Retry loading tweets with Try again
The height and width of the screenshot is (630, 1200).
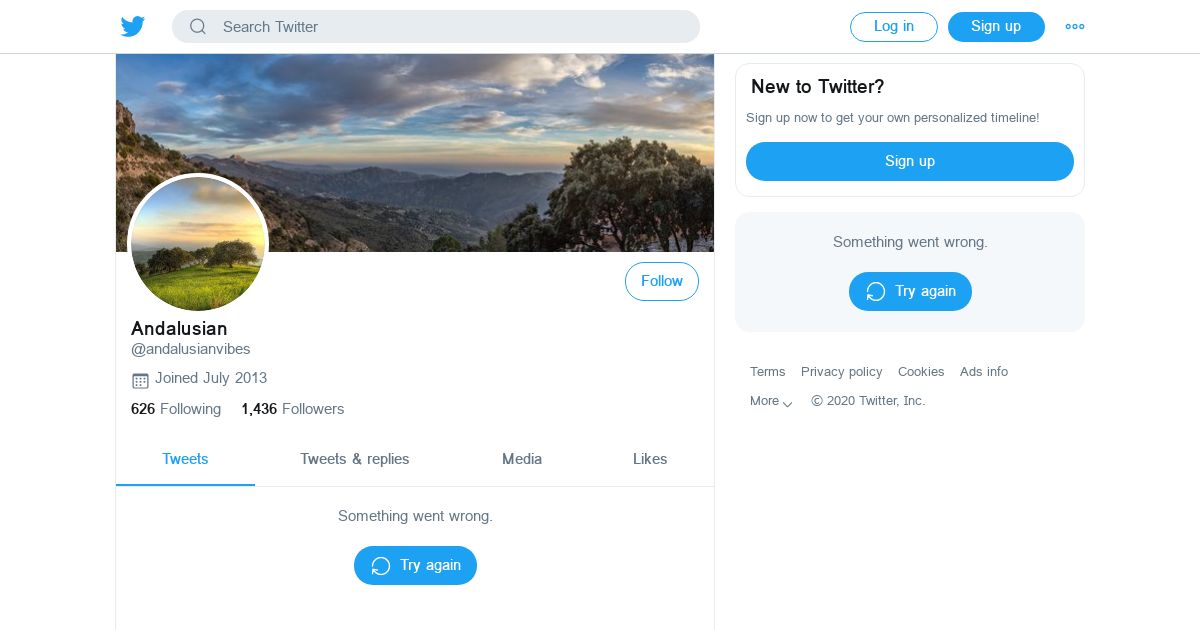pyautogui.click(x=415, y=565)
